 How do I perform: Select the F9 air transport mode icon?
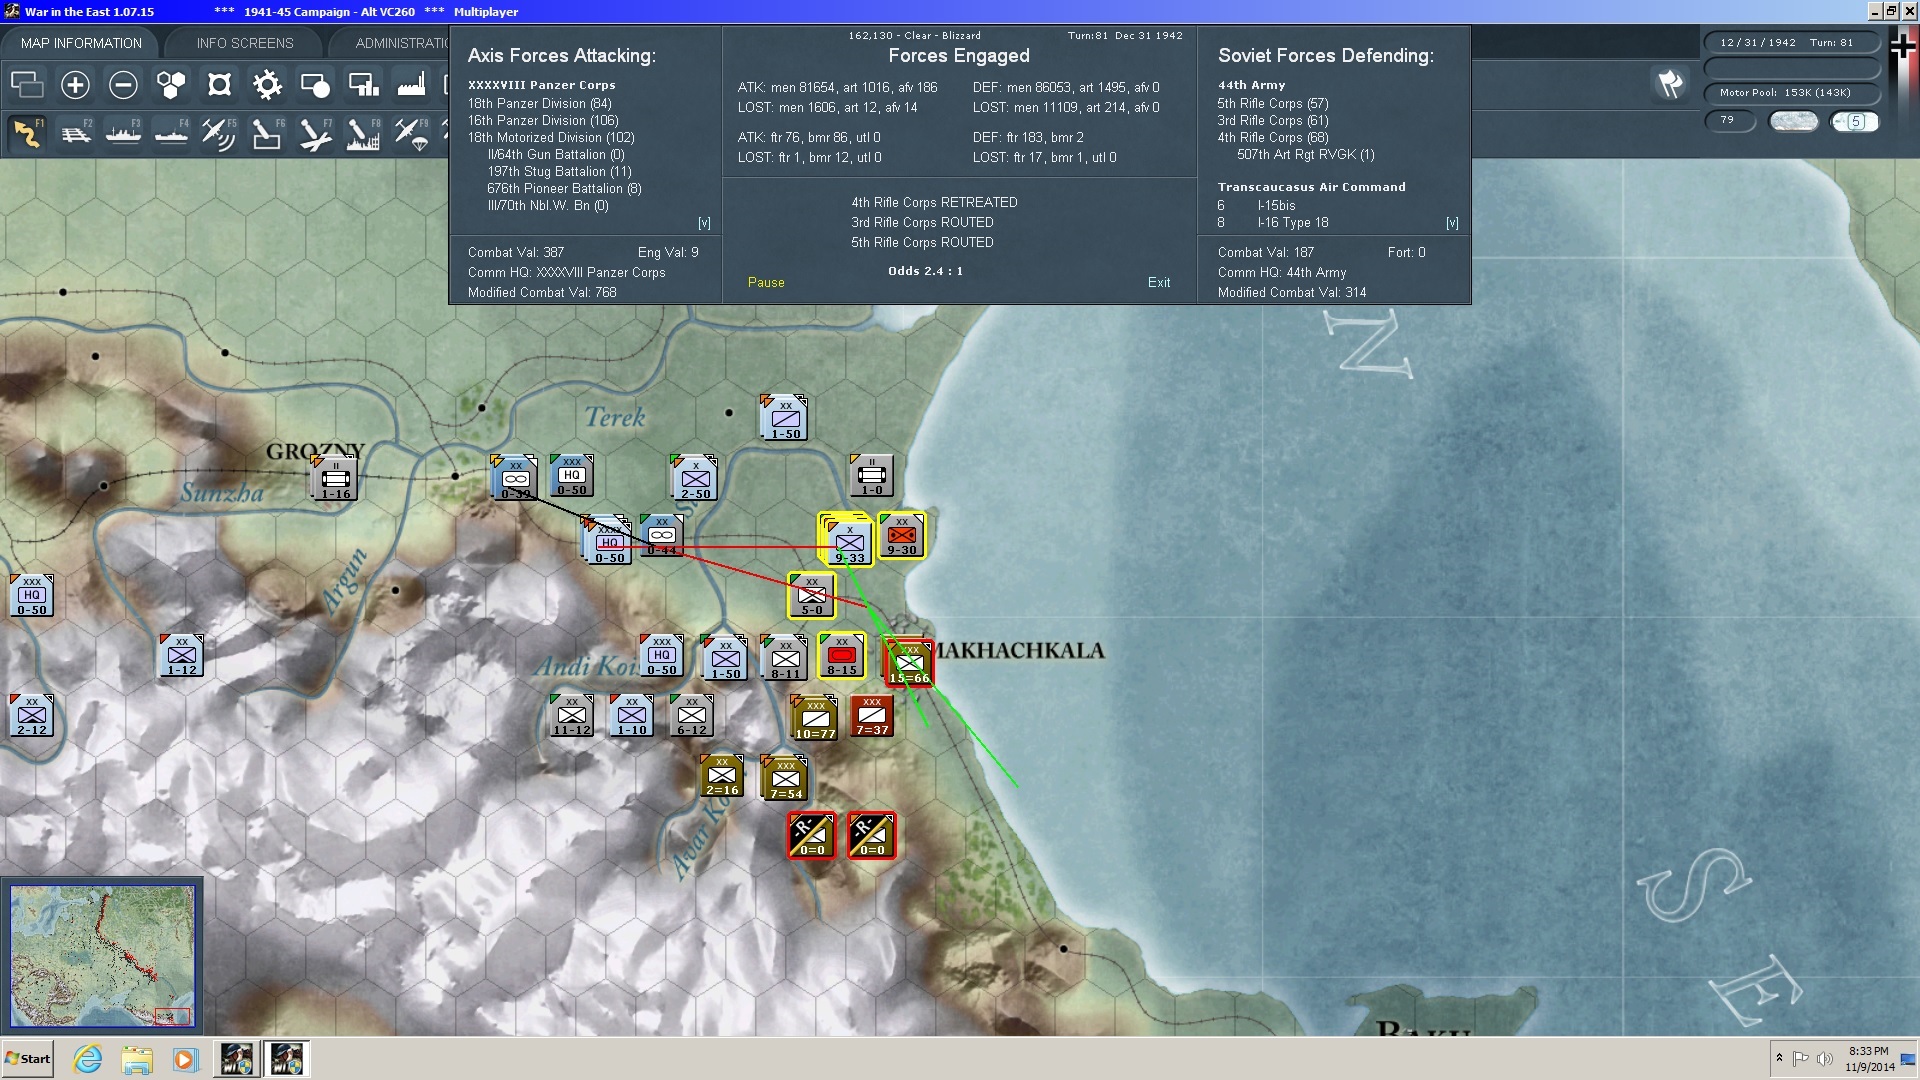point(411,134)
